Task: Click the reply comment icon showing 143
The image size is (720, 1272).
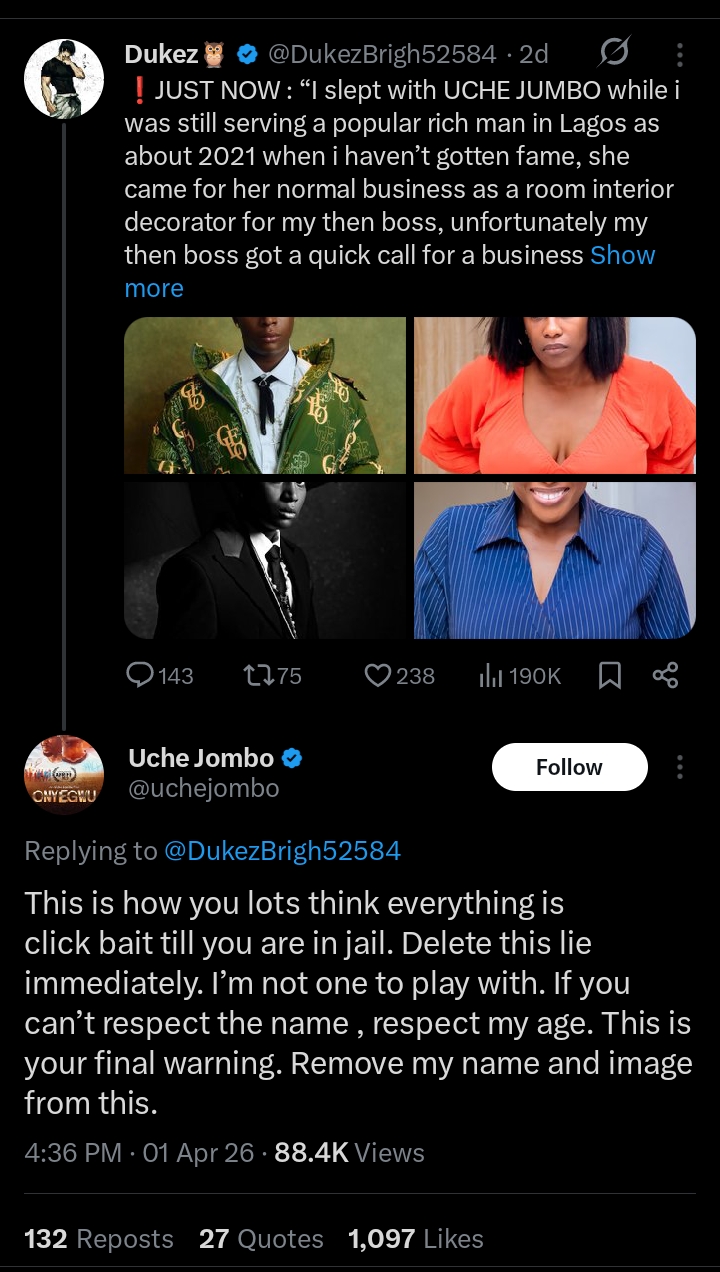Action: [x=140, y=676]
